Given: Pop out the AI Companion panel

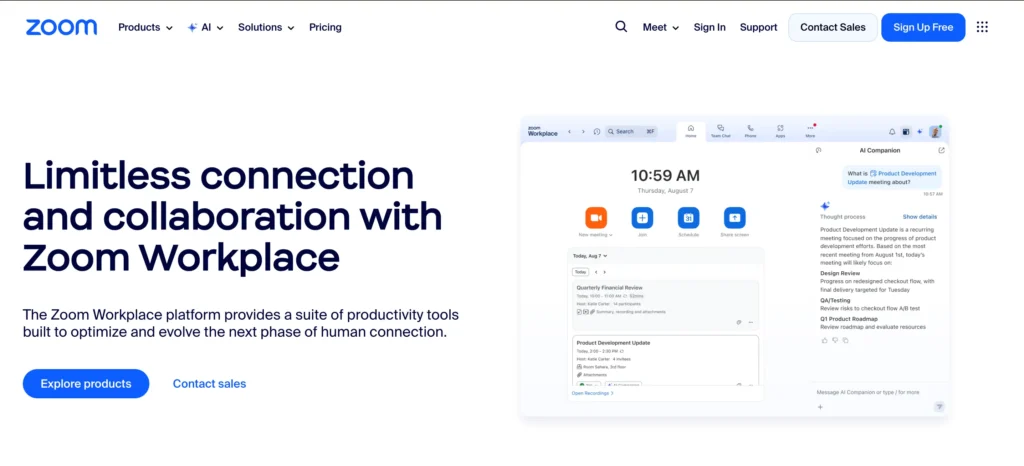Looking at the screenshot, I should pos(941,150).
